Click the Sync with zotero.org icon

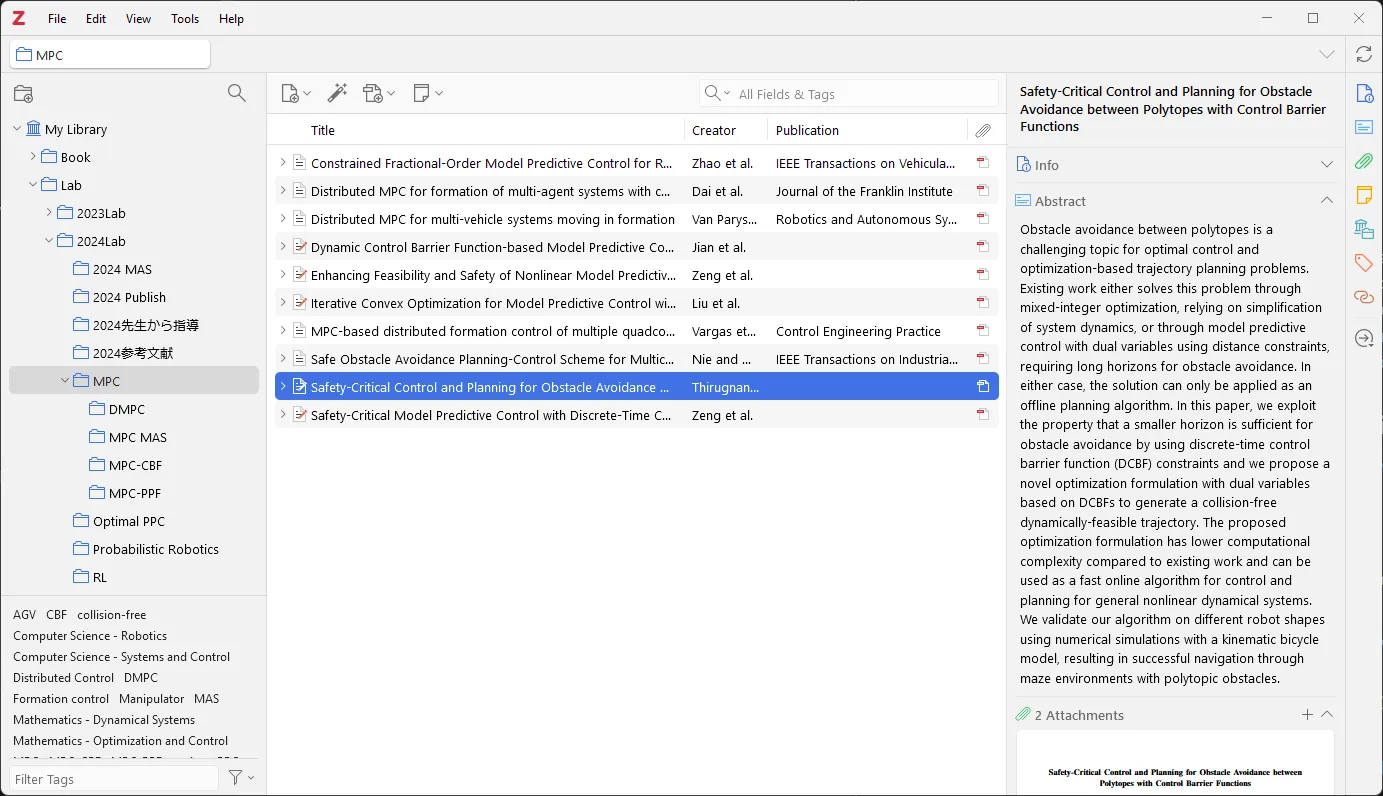tap(1364, 54)
